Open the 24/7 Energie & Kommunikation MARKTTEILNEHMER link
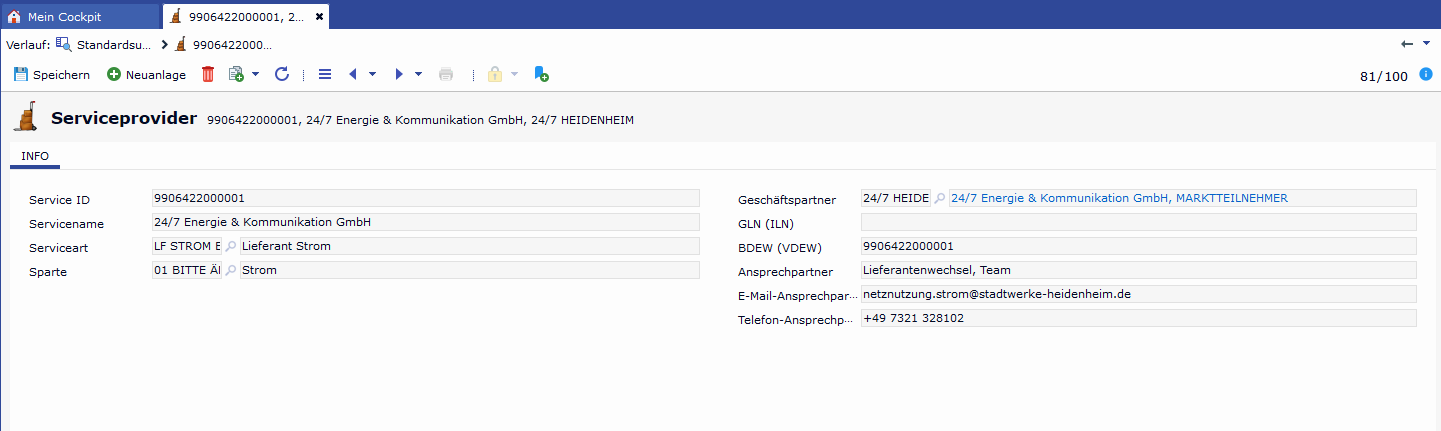The image size is (1441, 431). (x=1119, y=198)
